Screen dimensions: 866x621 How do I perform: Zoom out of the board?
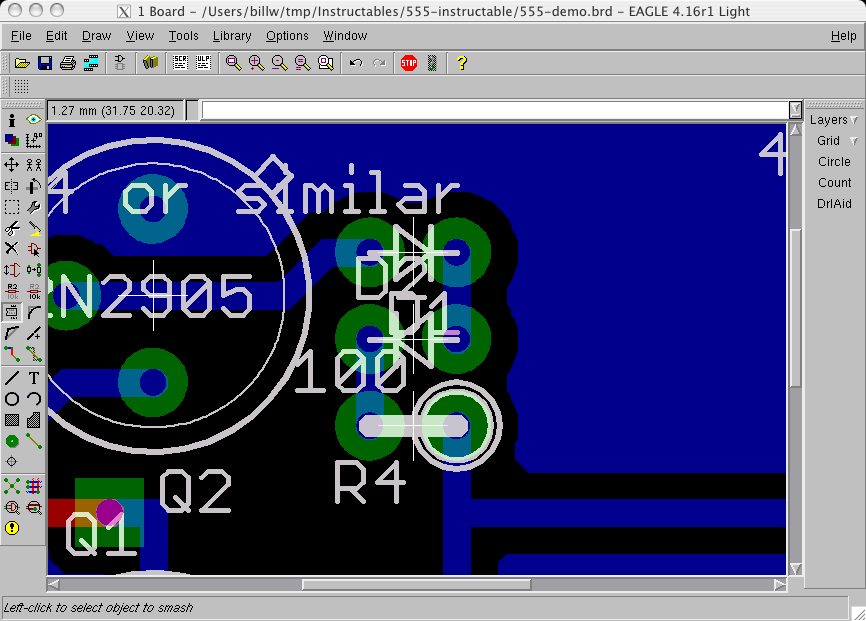click(279, 63)
